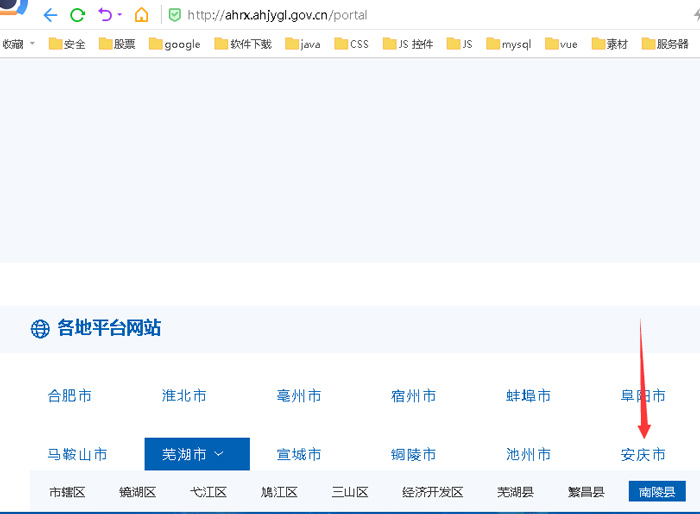Select the 繁昌县 county
Viewport: 700px width, 514px height.
[x=586, y=492]
